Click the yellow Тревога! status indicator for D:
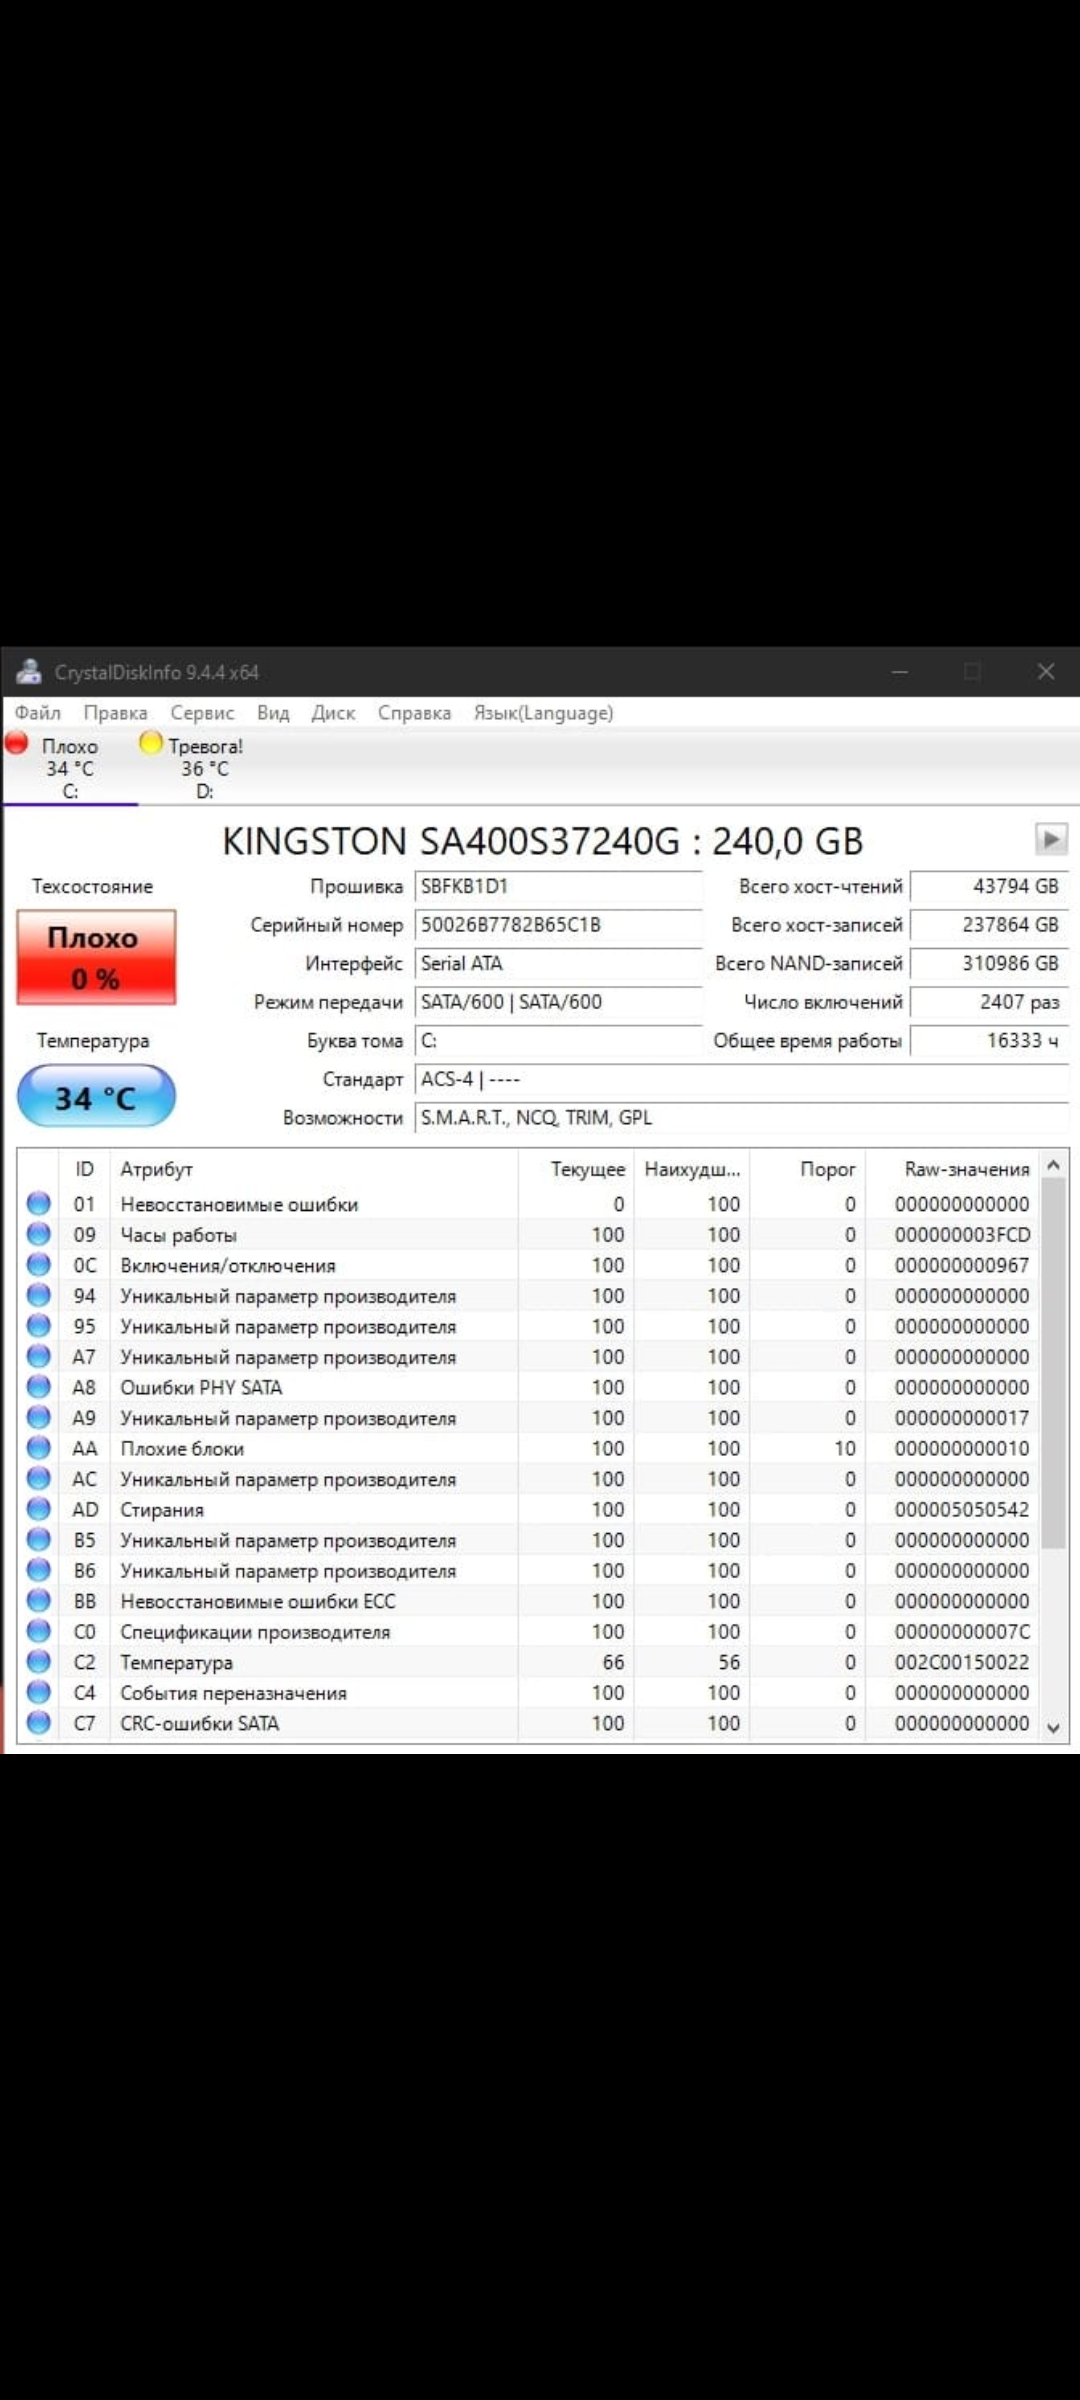 click(x=151, y=743)
